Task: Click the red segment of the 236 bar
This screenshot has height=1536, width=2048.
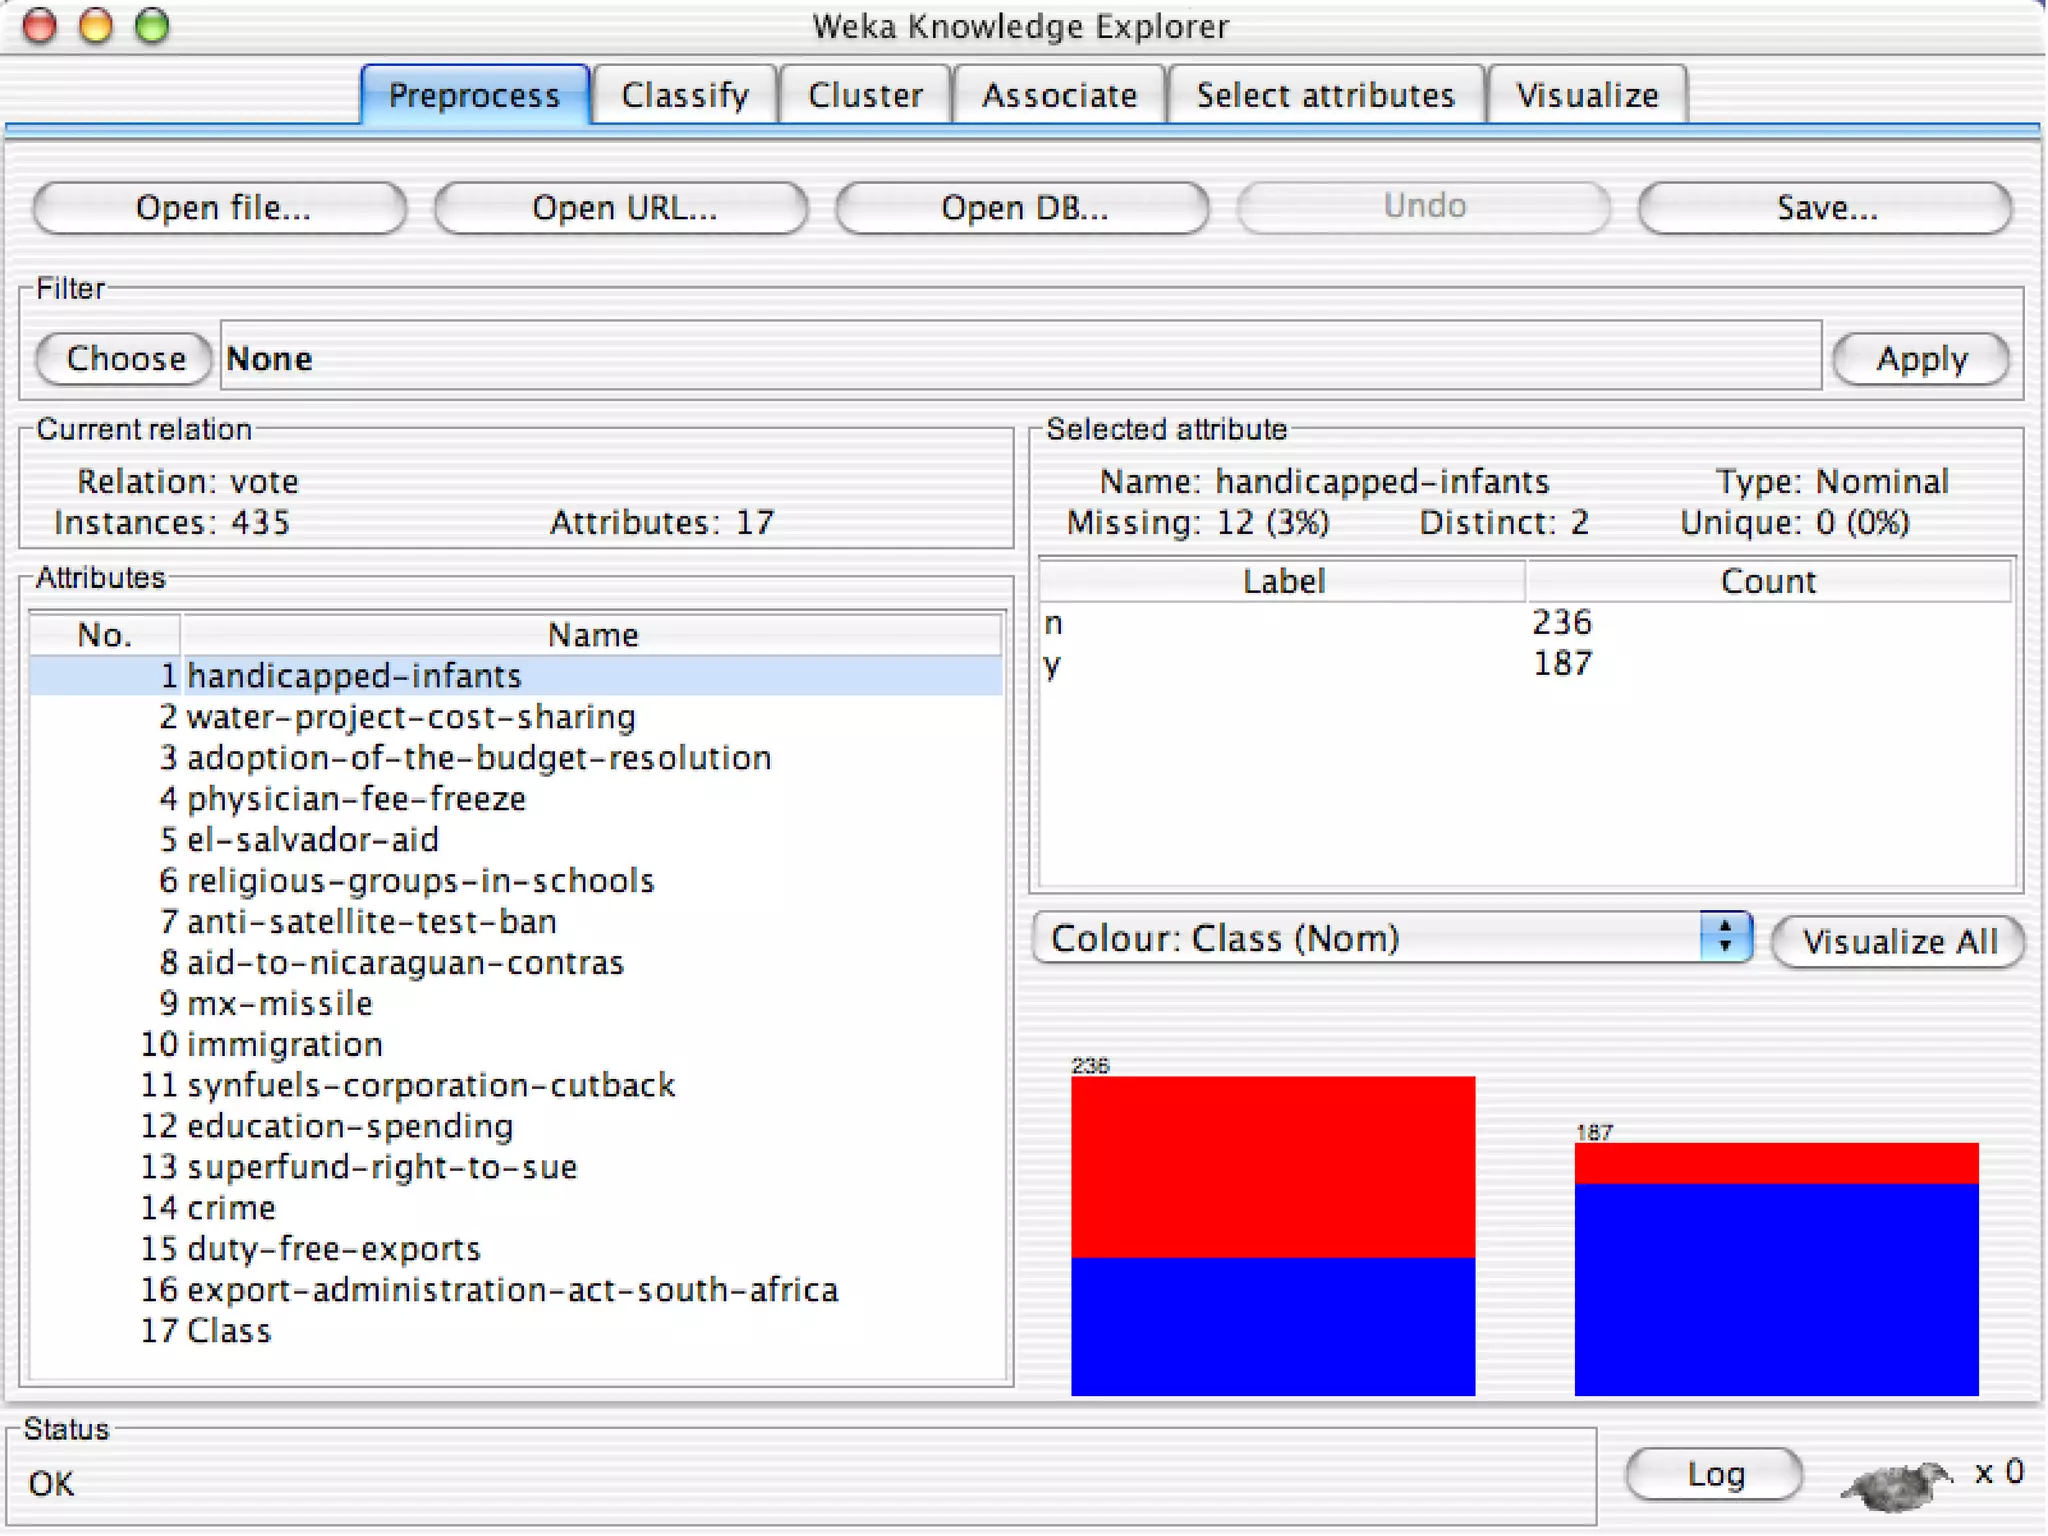Action: tap(1272, 1165)
